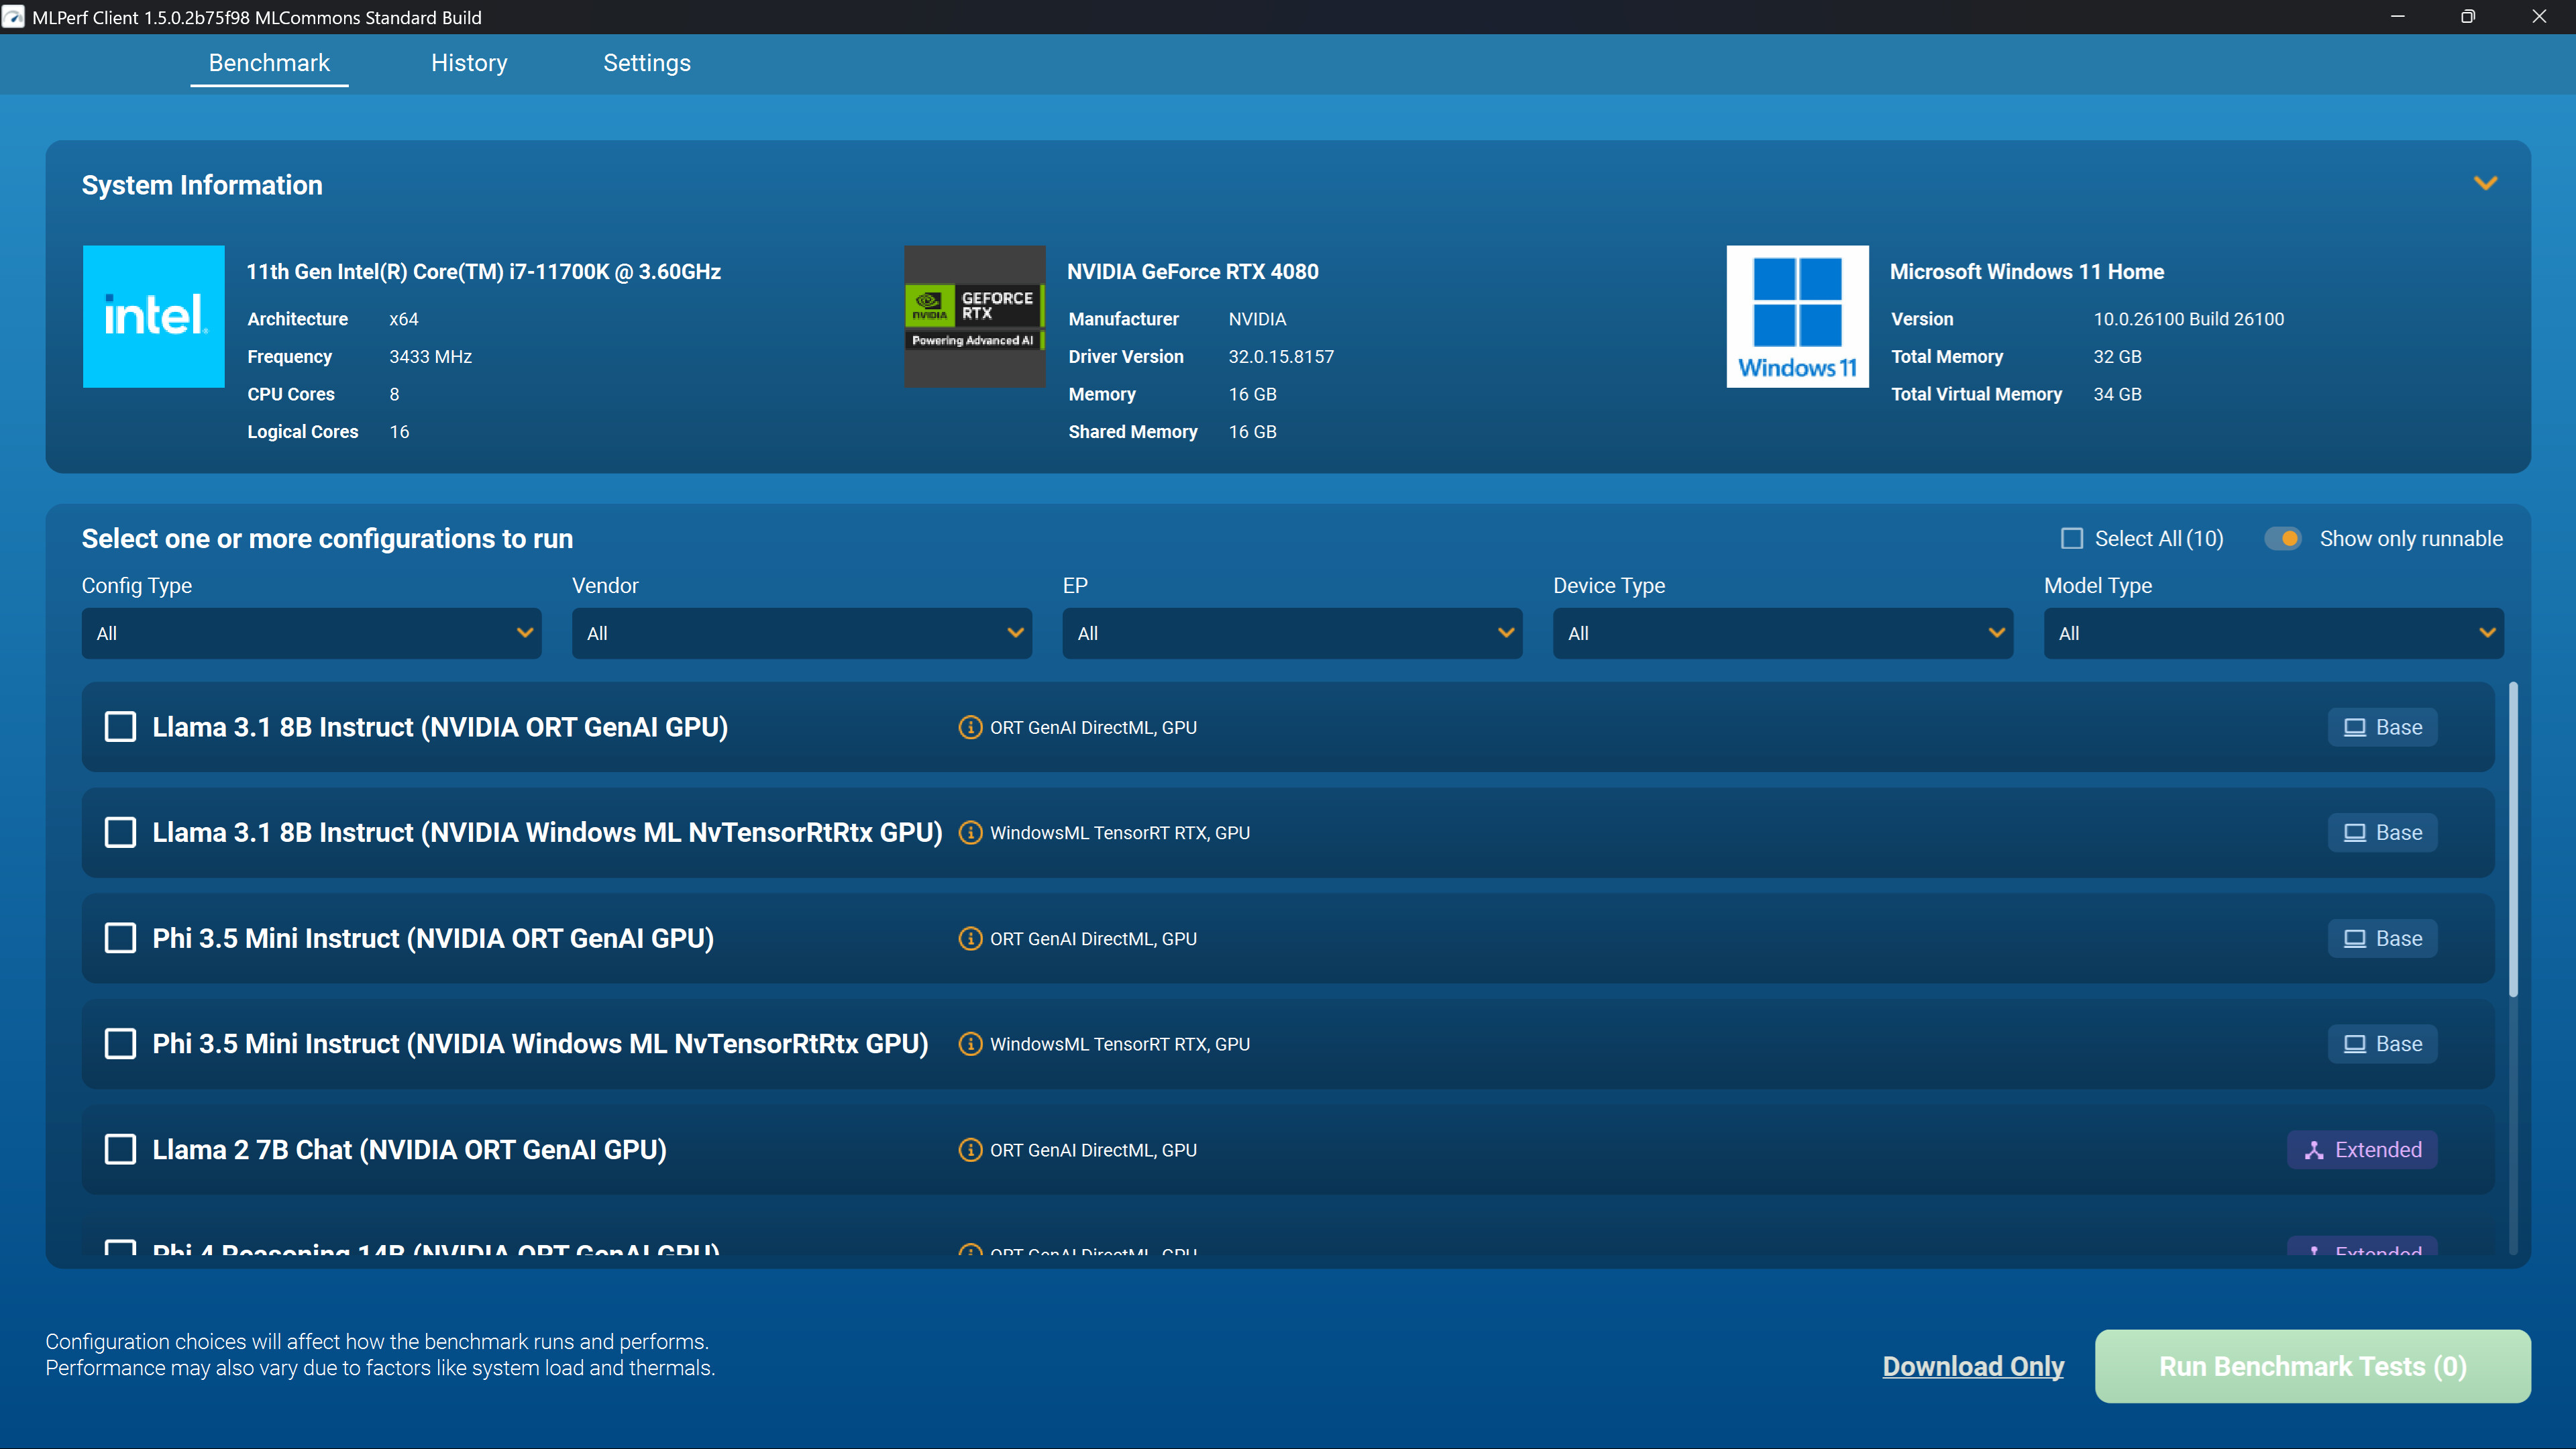2576x1449 pixels.
Task: Check Phi 3.5 Mini Instruct ORT GenAI GPU
Action: [120, 938]
